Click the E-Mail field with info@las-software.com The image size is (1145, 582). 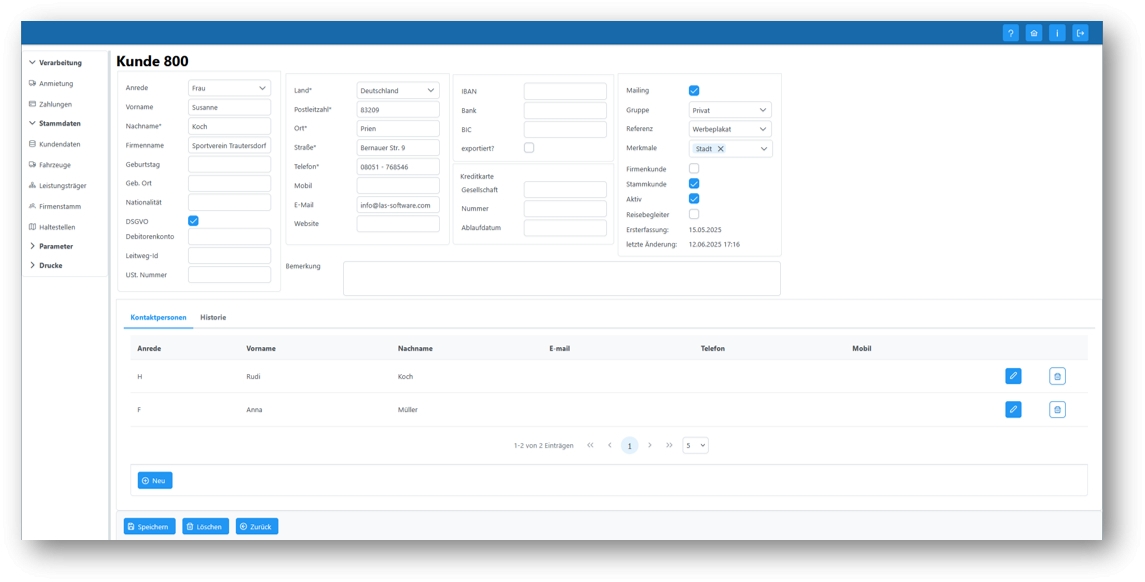pos(398,205)
